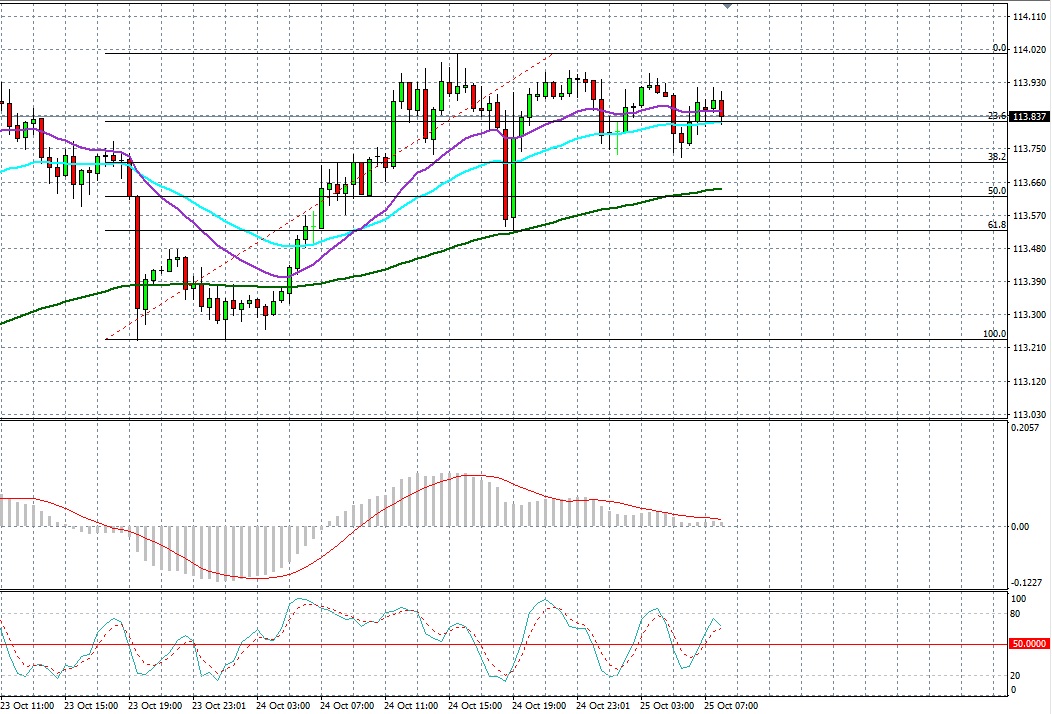The height and width of the screenshot is (714, 1052).
Task: Click the MACD scale value 0.2057
Action: point(1026,427)
